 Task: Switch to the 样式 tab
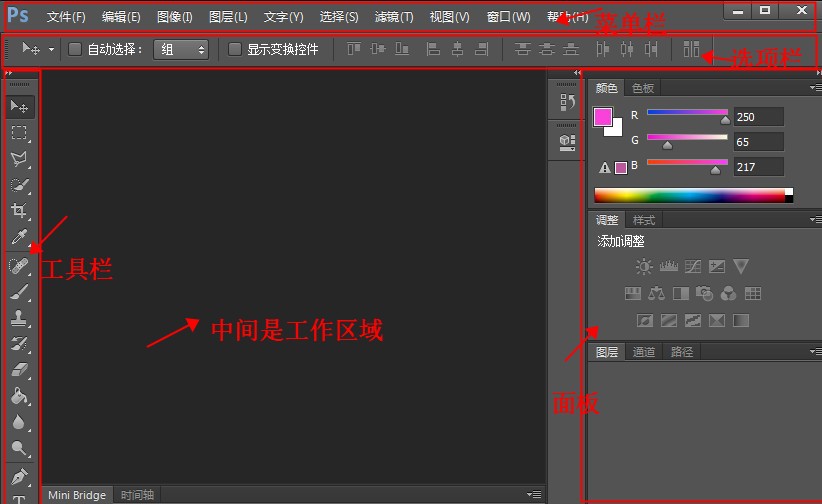(x=644, y=220)
